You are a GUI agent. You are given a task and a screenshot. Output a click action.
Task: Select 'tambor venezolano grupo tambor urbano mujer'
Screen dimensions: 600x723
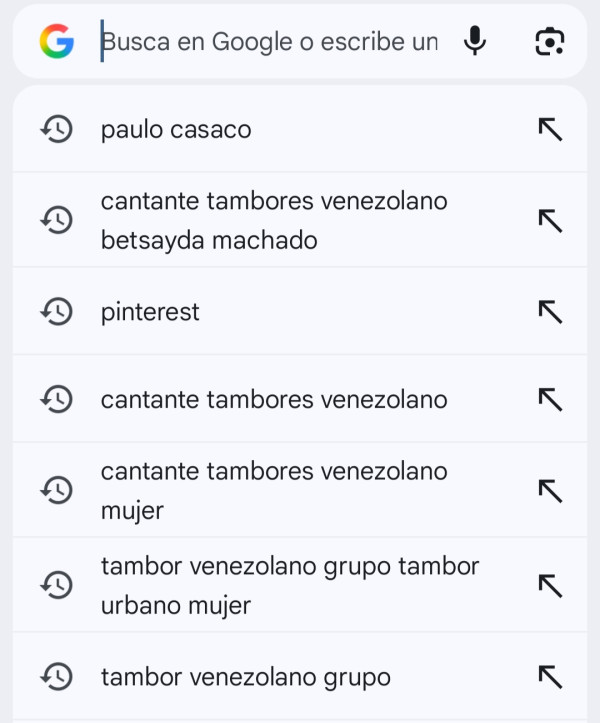[290, 586]
